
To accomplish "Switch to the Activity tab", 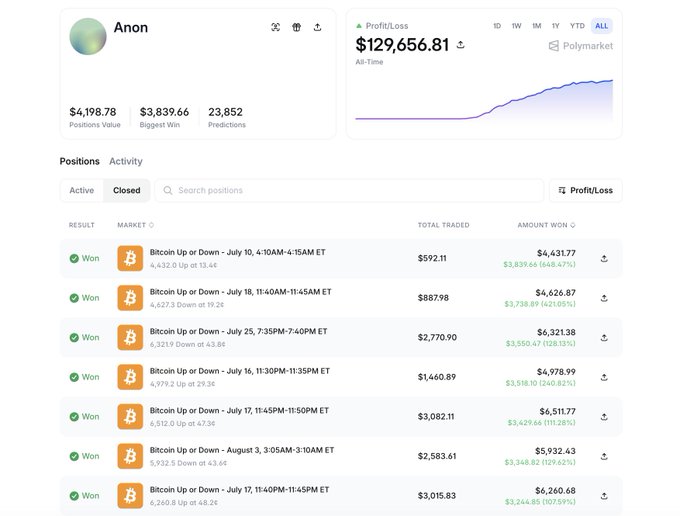I will tap(126, 161).
